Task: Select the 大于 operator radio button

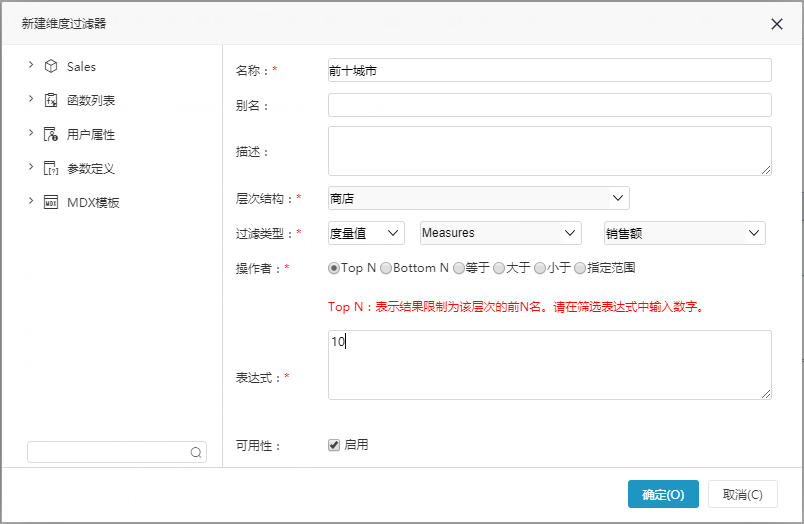Action: (x=499, y=268)
